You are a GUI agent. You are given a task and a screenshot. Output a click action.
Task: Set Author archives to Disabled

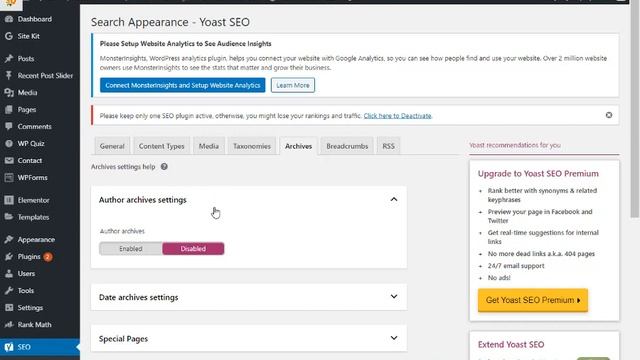[x=193, y=249]
